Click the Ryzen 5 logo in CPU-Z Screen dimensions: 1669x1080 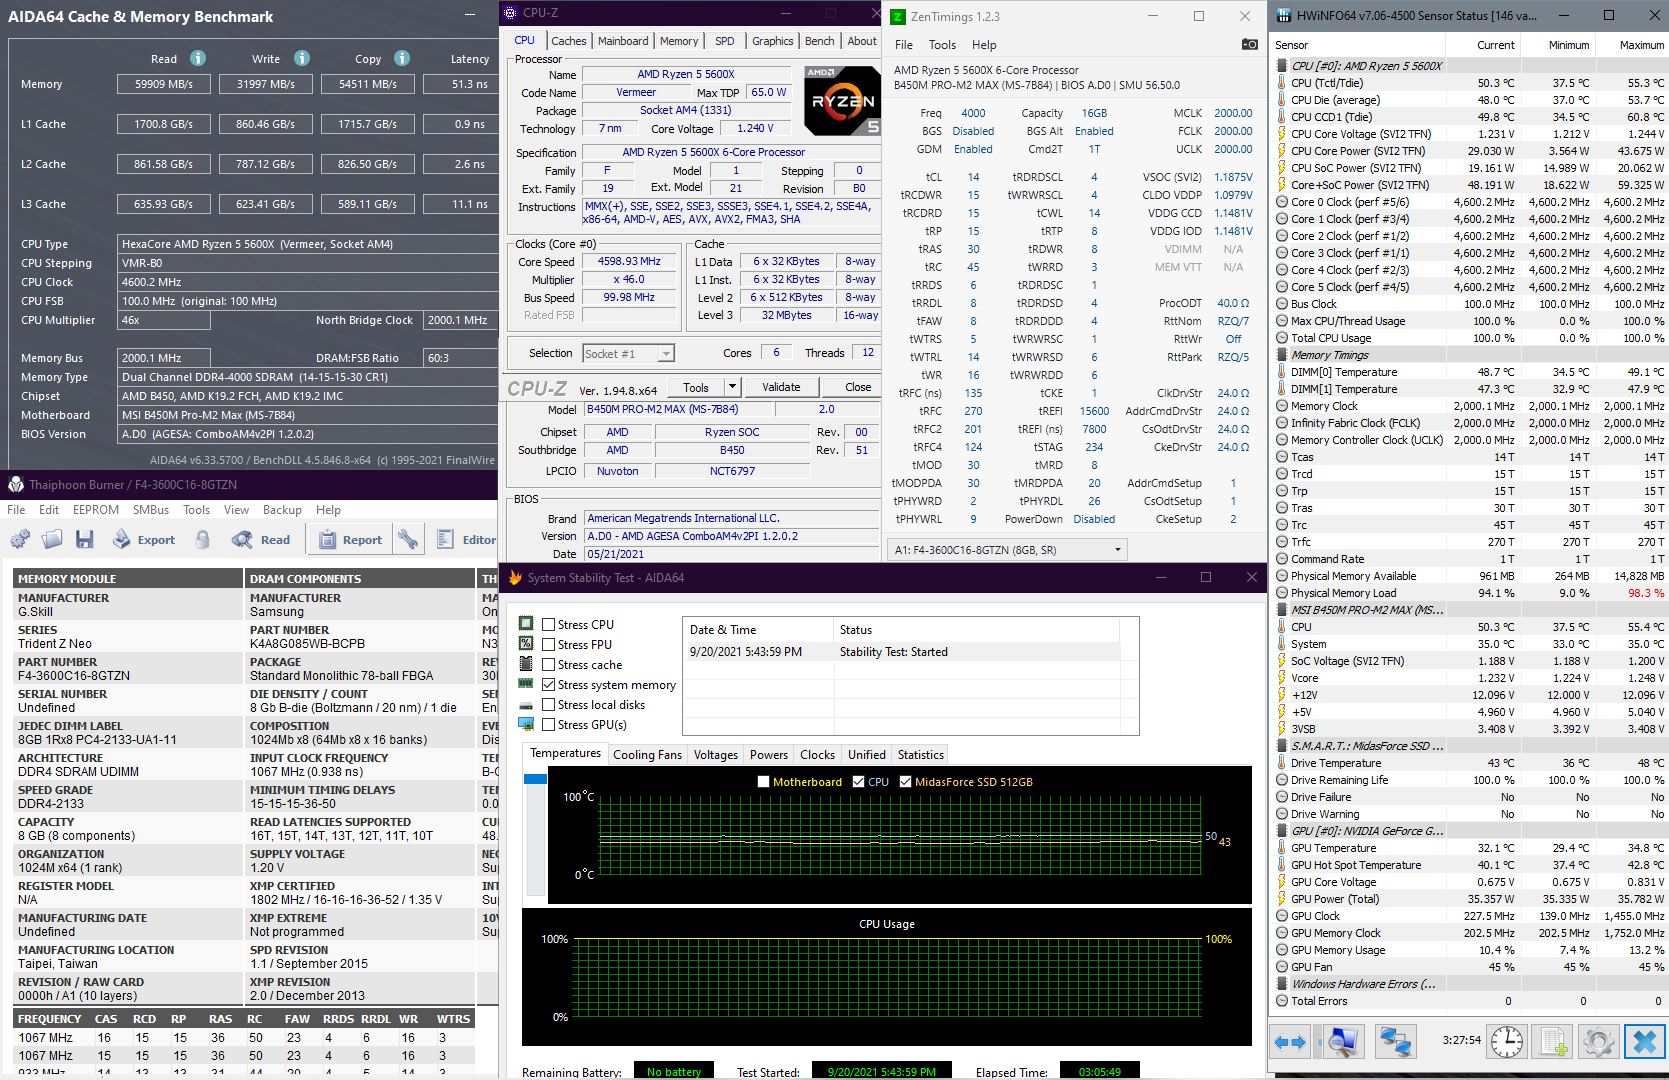click(842, 101)
